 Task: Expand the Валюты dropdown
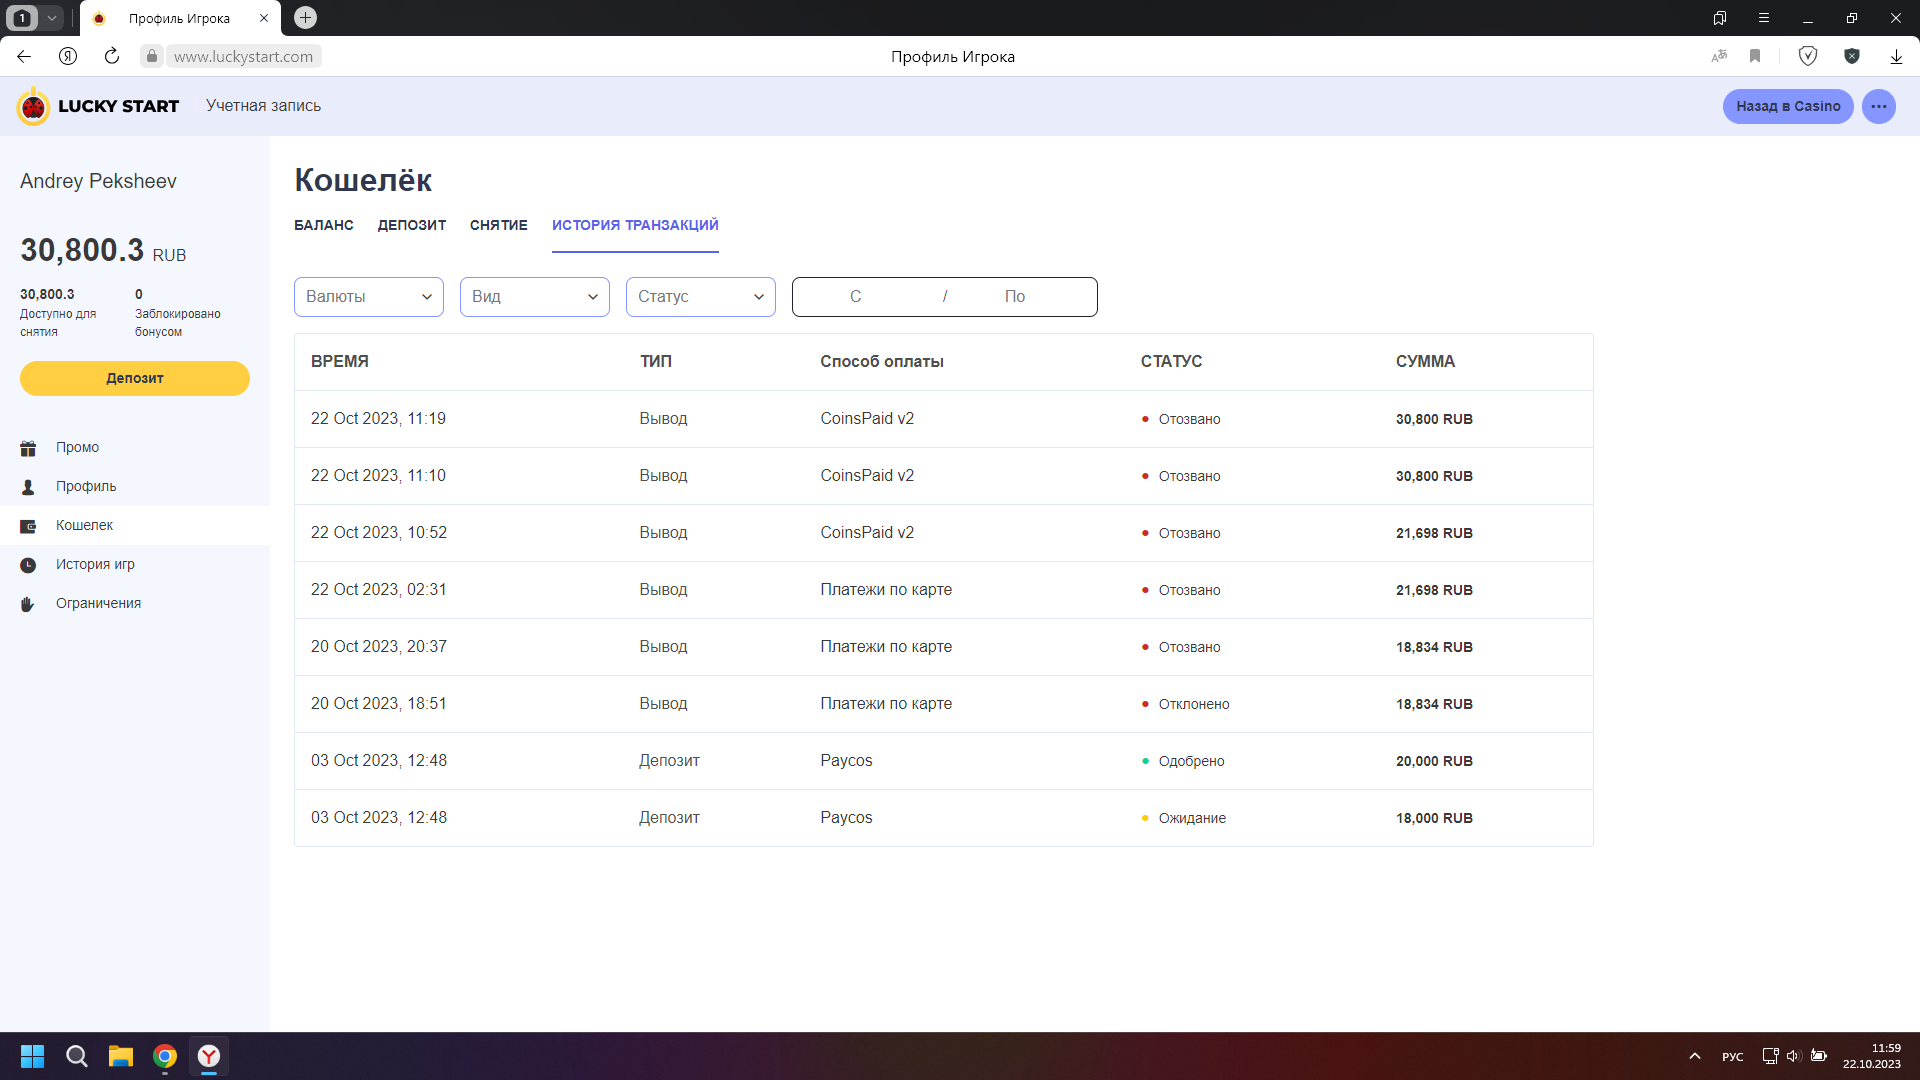coord(368,297)
